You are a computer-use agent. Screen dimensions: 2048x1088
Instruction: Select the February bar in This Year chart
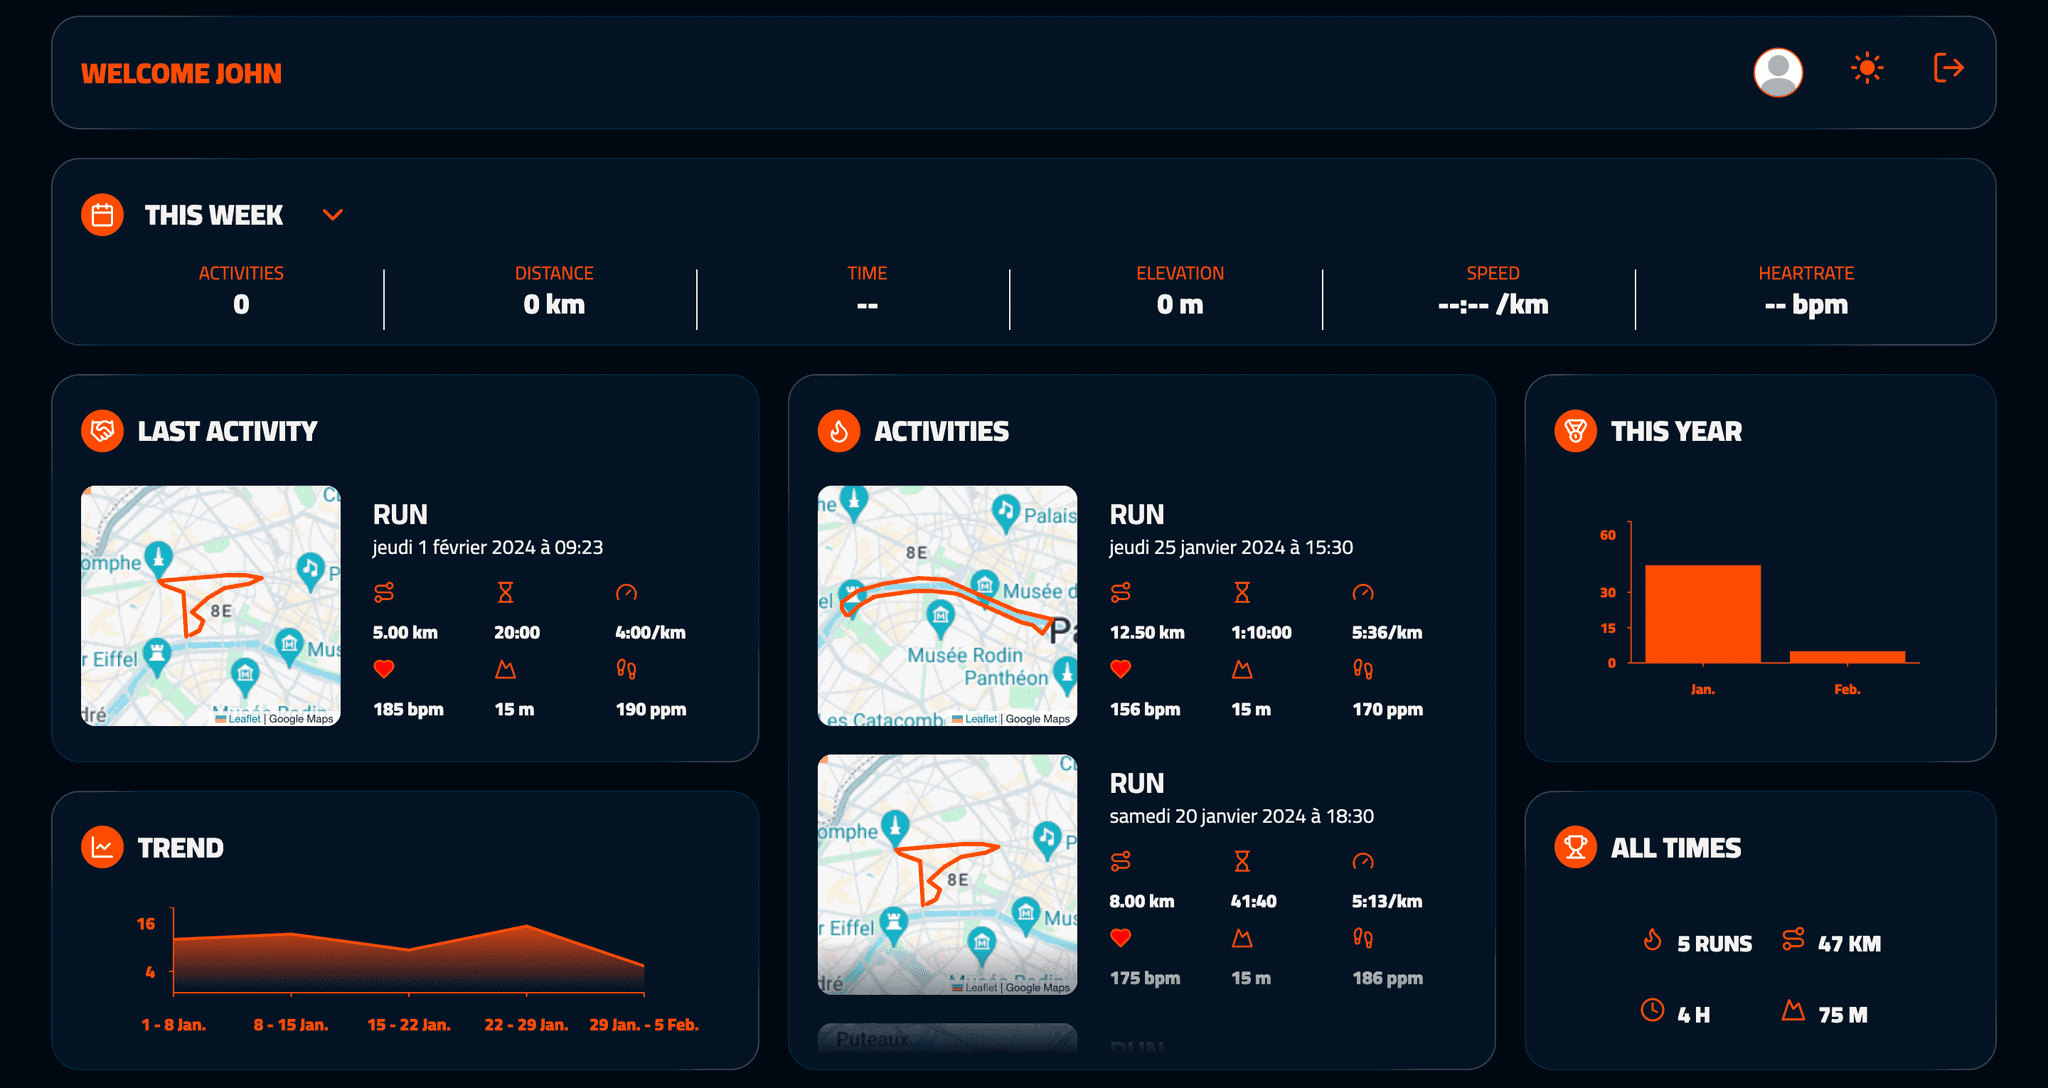1847,657
